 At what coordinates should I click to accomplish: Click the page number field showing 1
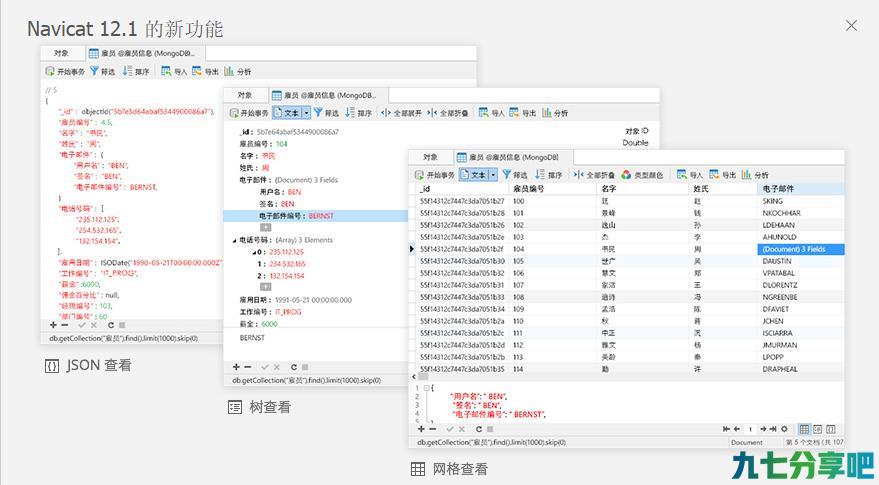(750, 429)
